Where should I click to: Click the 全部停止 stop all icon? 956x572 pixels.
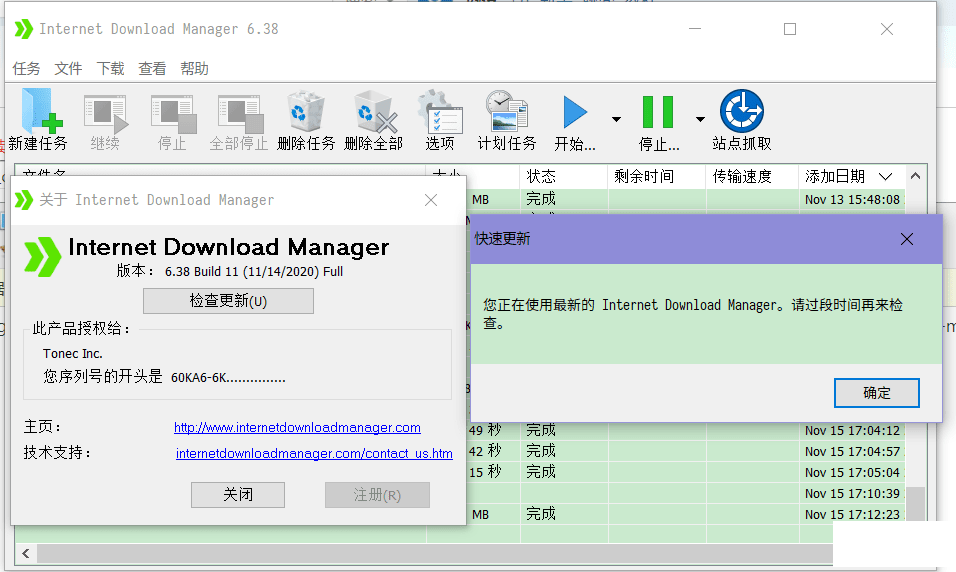(240, 113)
